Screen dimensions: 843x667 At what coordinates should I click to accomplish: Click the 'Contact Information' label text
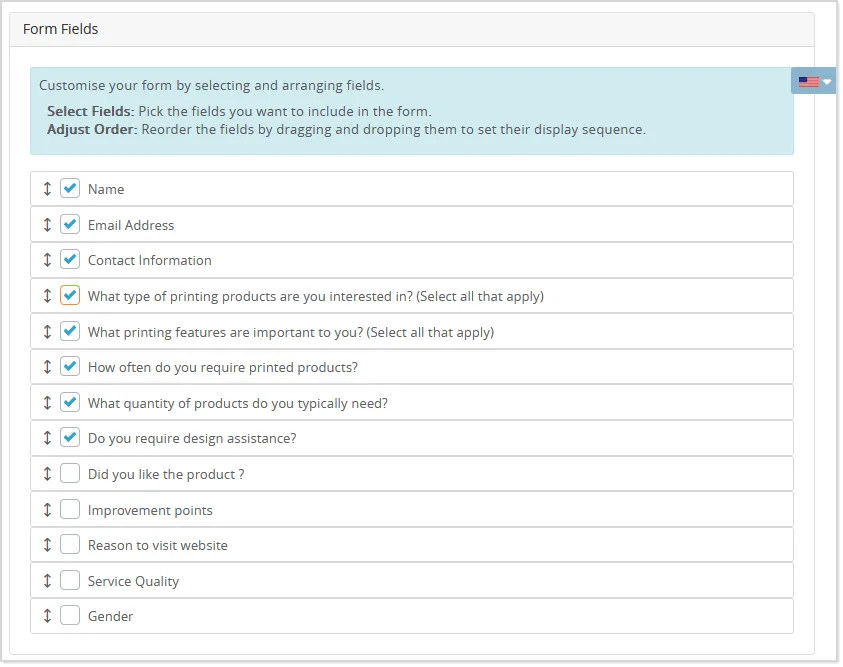(x=149, y=261)
